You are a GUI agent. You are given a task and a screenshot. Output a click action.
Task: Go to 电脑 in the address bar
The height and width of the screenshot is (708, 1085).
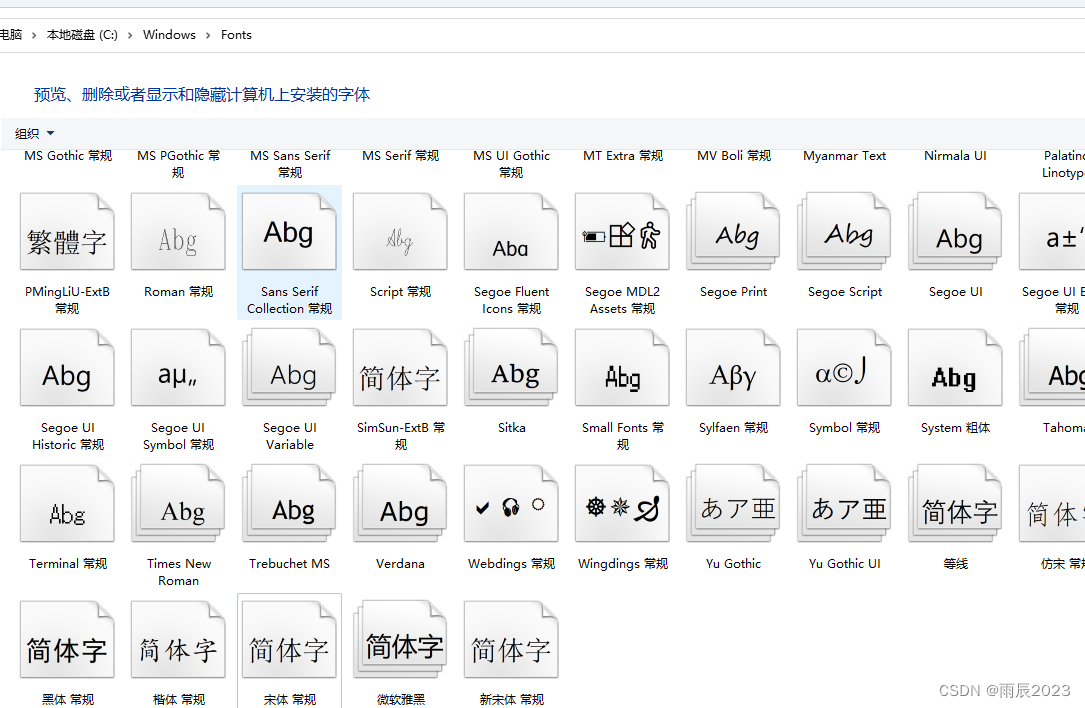tap(10, 34)
